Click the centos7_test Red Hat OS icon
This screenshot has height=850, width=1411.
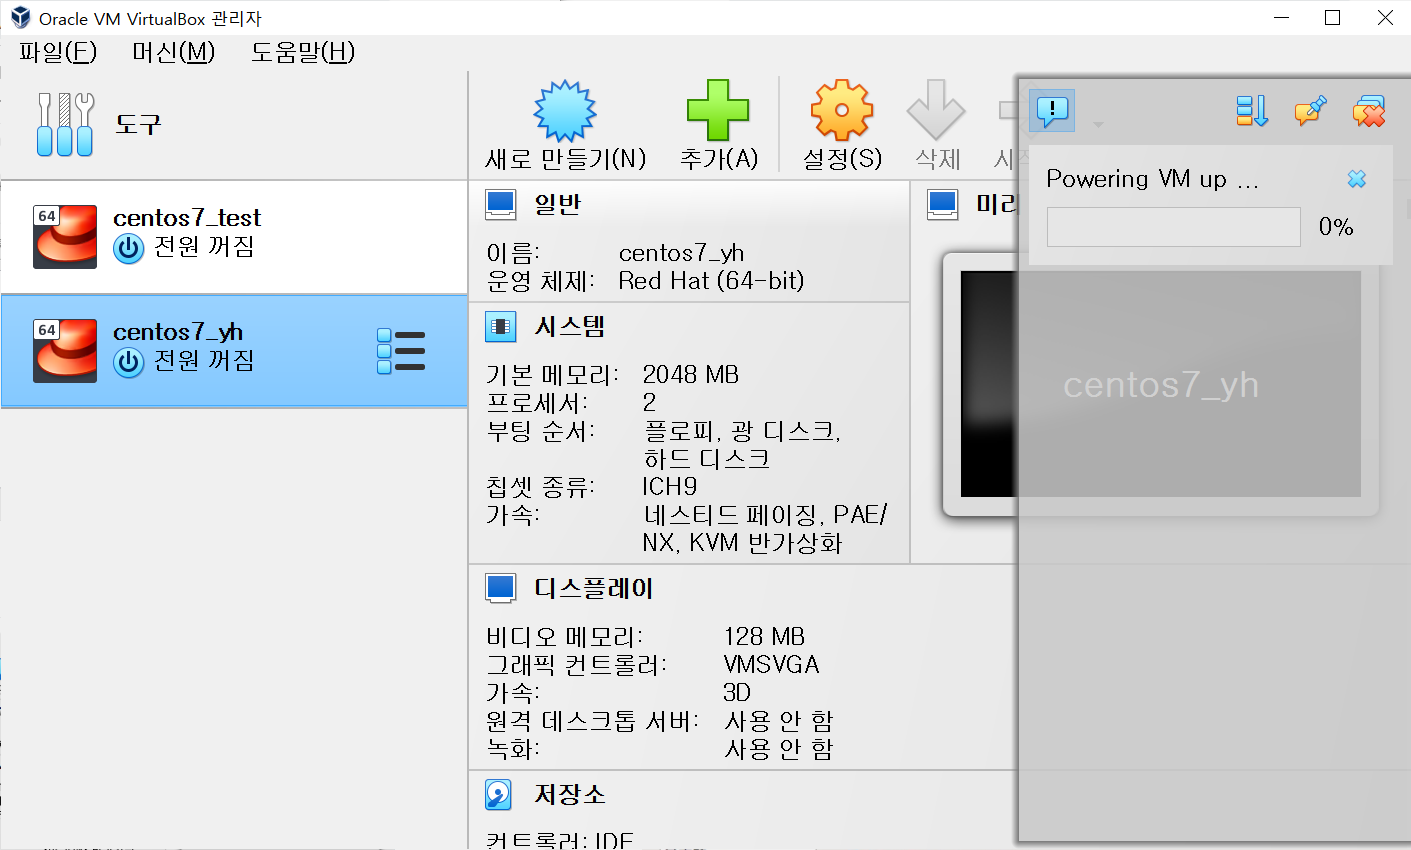tap(65, 237)
